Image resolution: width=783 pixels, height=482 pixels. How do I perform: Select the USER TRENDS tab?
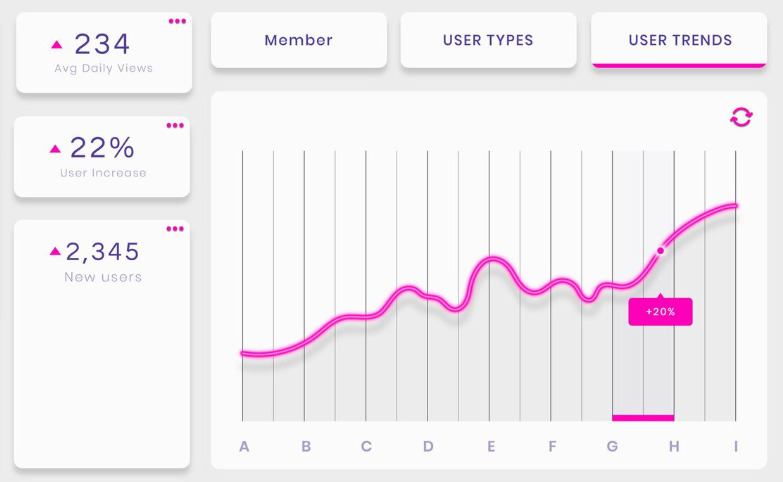pos(680,41)
